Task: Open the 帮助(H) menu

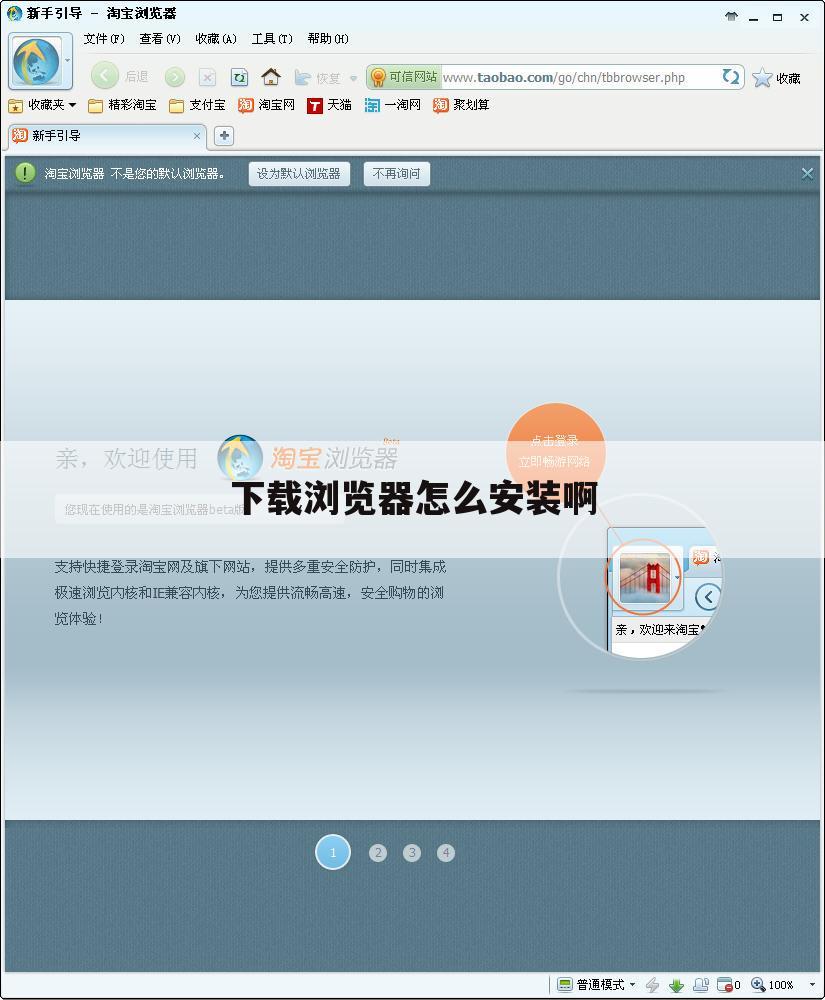Action: [x=328, y=39]
